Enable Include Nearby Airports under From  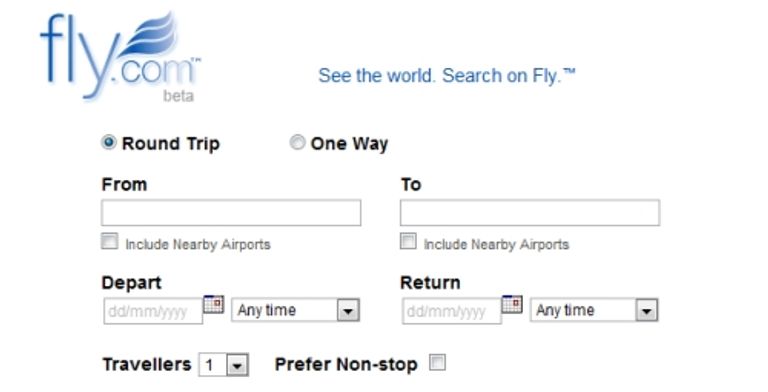[109, 241]
